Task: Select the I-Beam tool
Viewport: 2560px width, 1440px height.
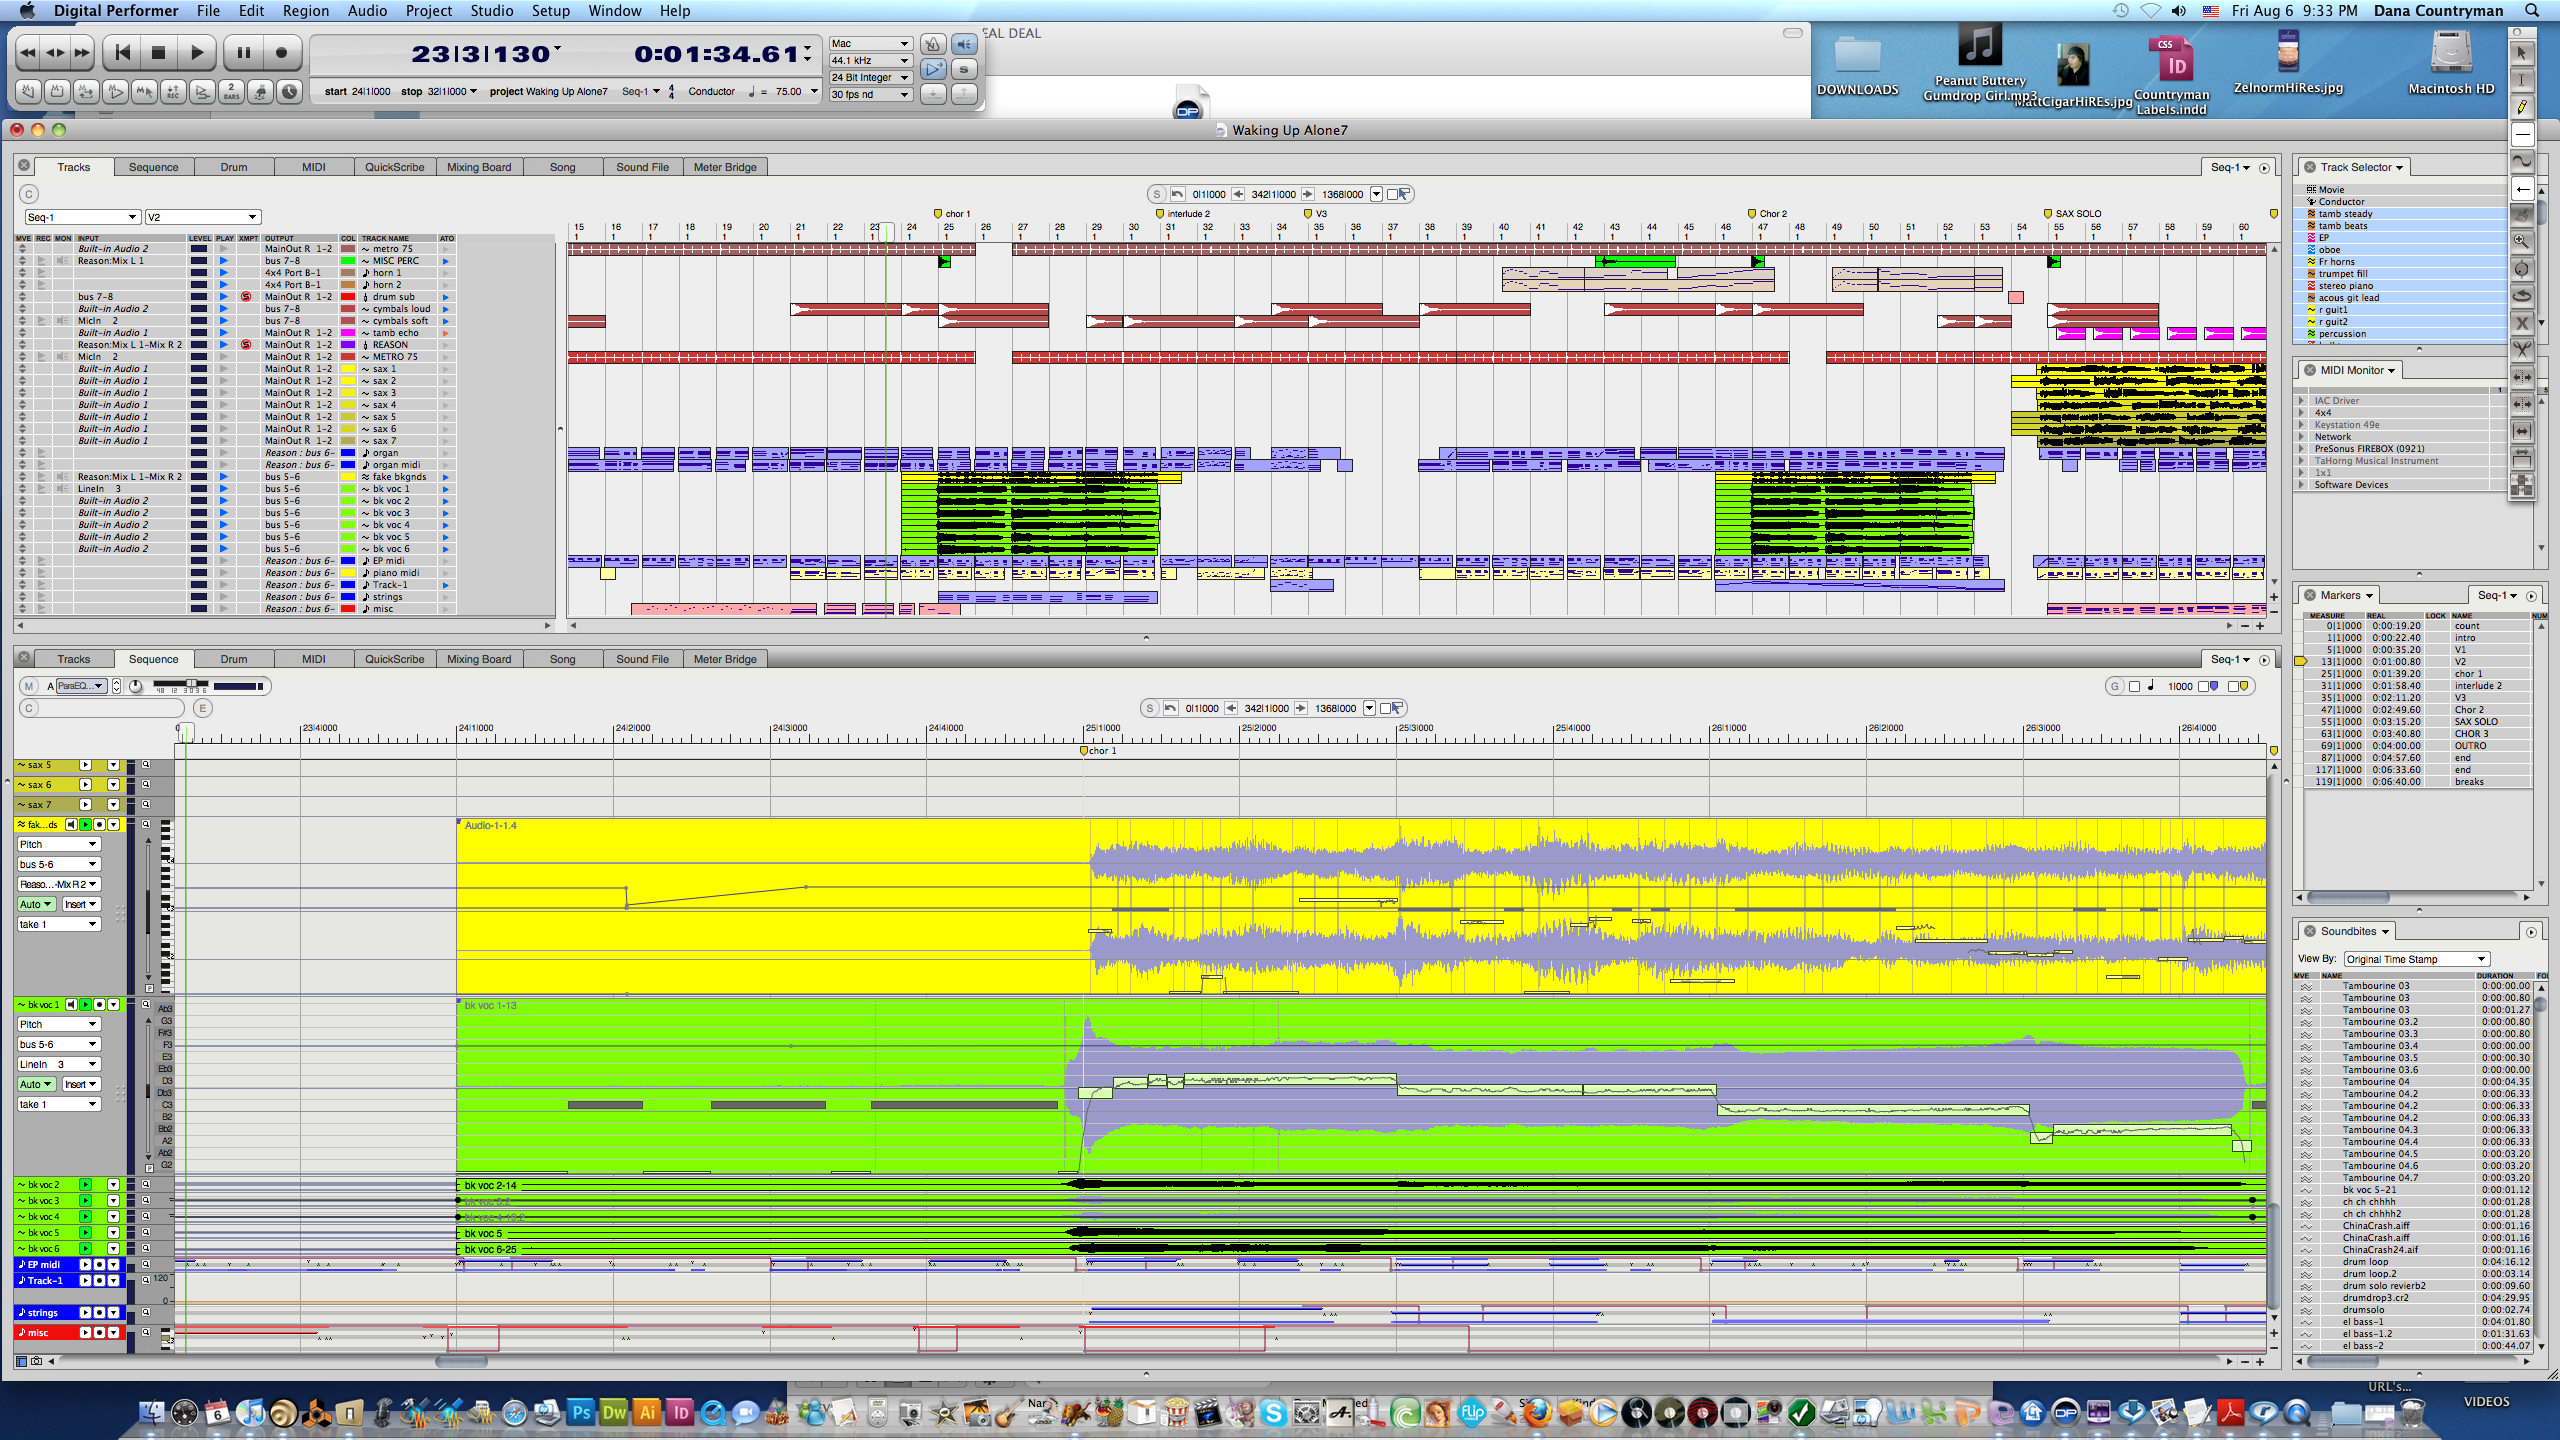Action: click(2522, 80)
